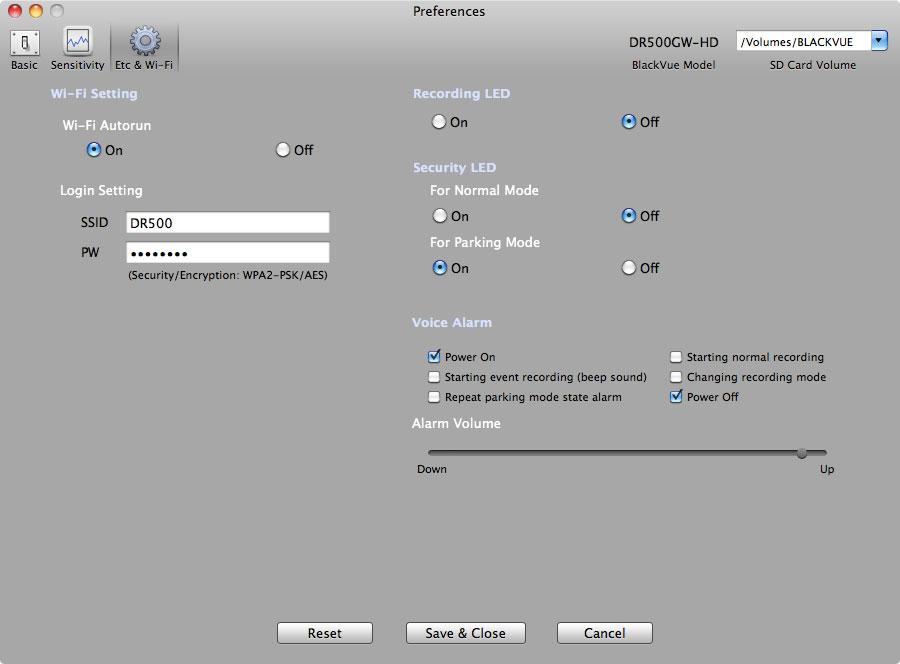The height and width of the screenshot is (664, 900).
Task: Choose Off for Parking Mode security LED
Action: point(629,268)
